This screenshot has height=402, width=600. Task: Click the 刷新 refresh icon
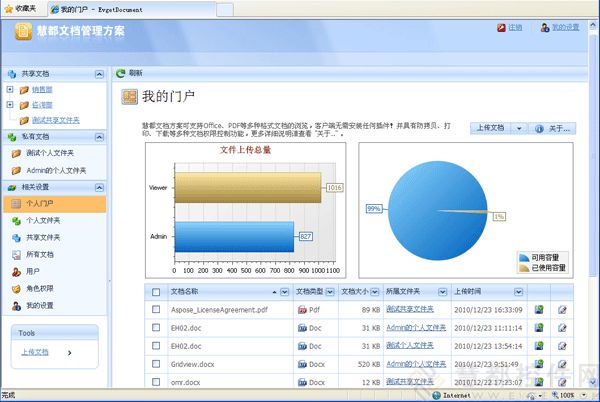pos(121,73)
